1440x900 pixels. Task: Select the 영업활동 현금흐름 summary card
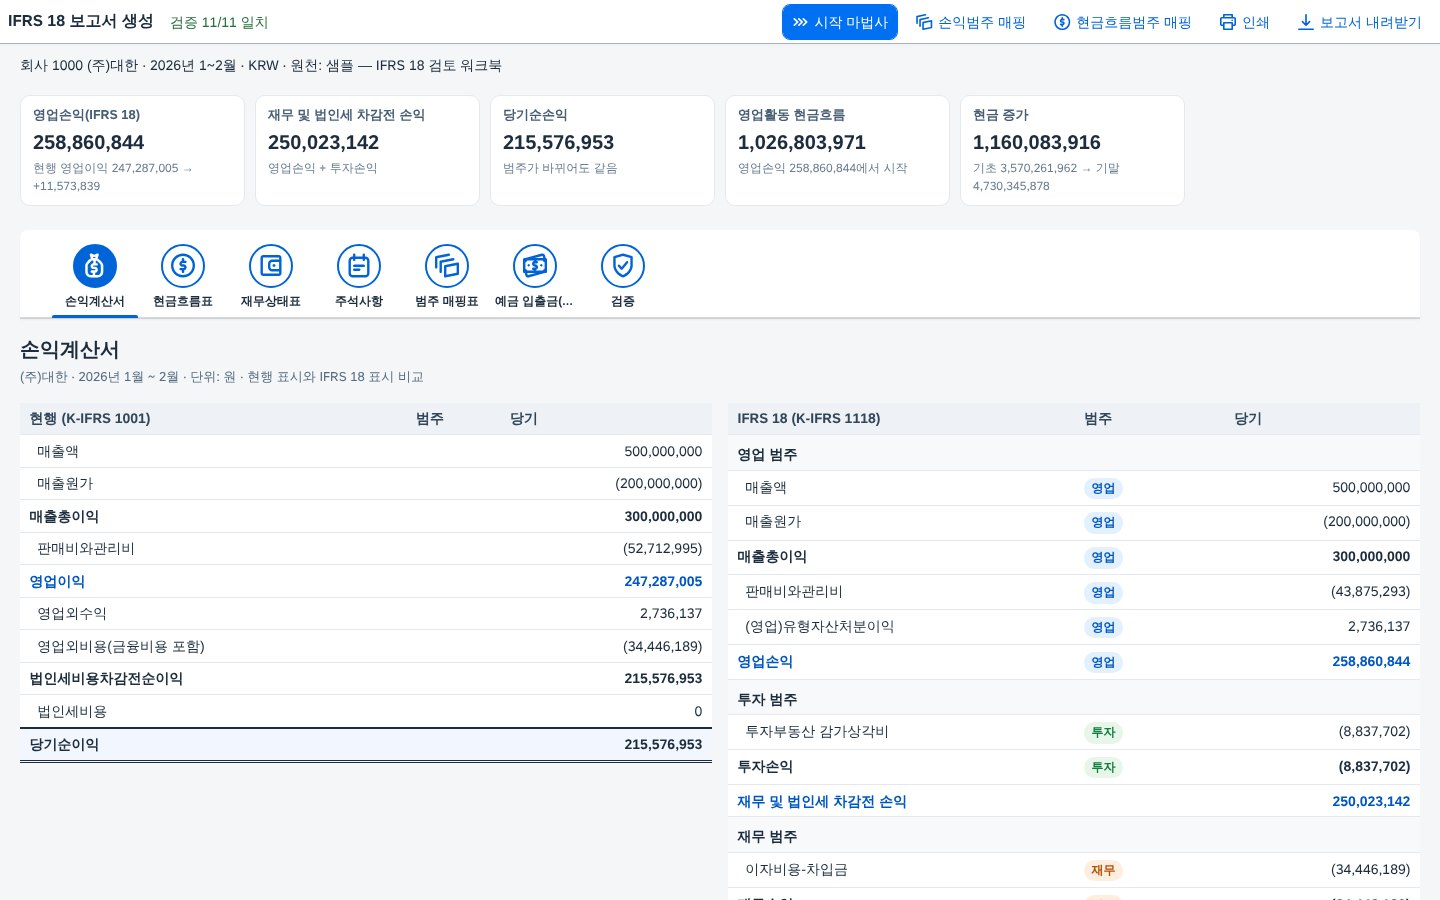point(837,151)
